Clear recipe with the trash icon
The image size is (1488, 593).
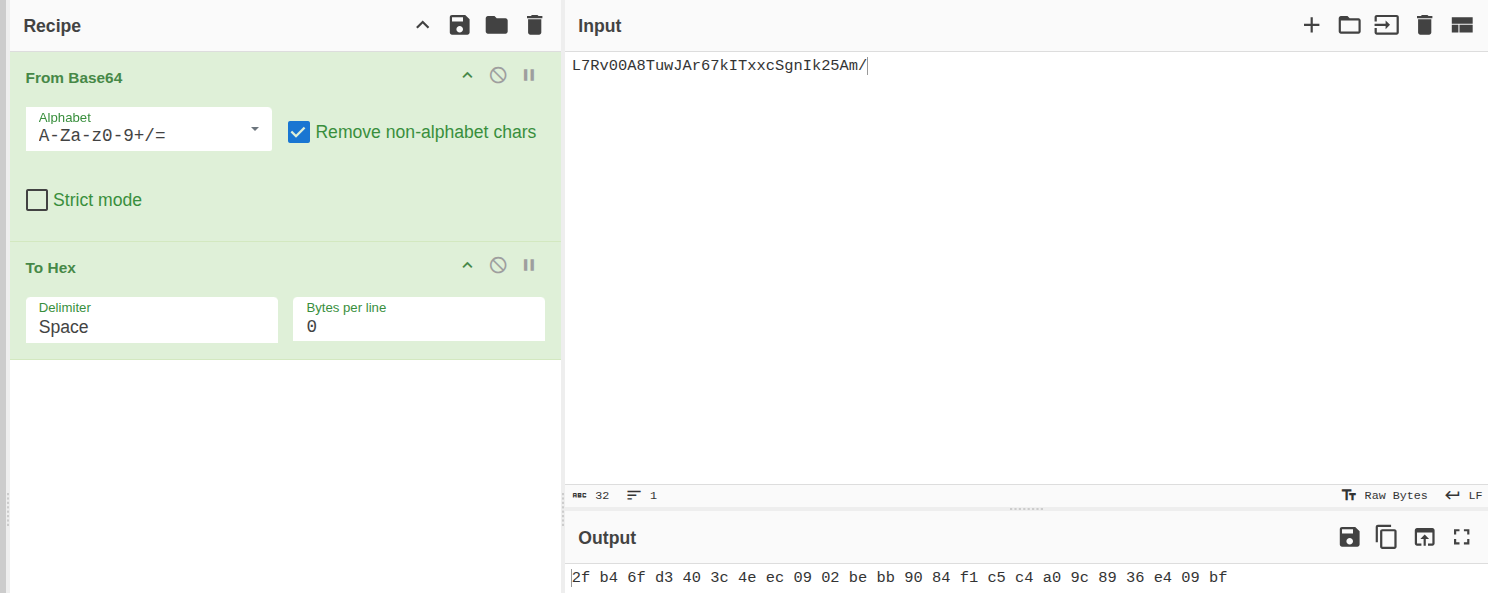(x=535, y=25)
